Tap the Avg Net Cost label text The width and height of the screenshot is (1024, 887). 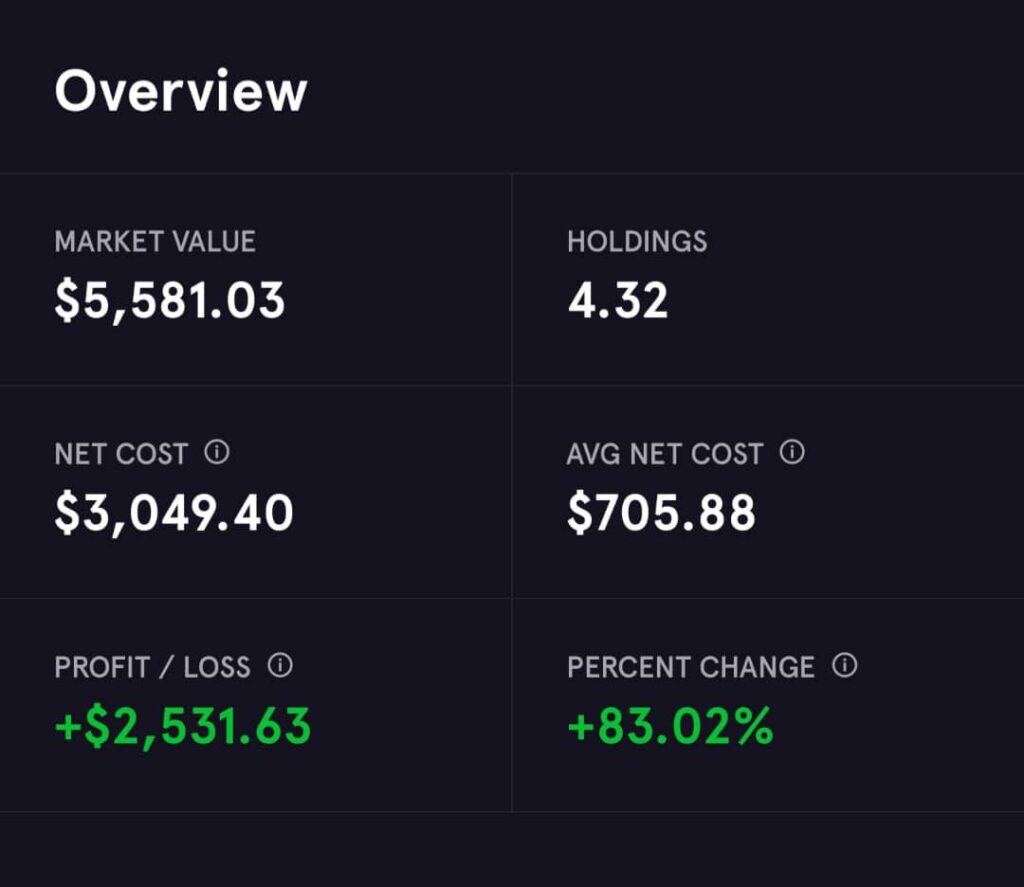click(x=664, y=454)
